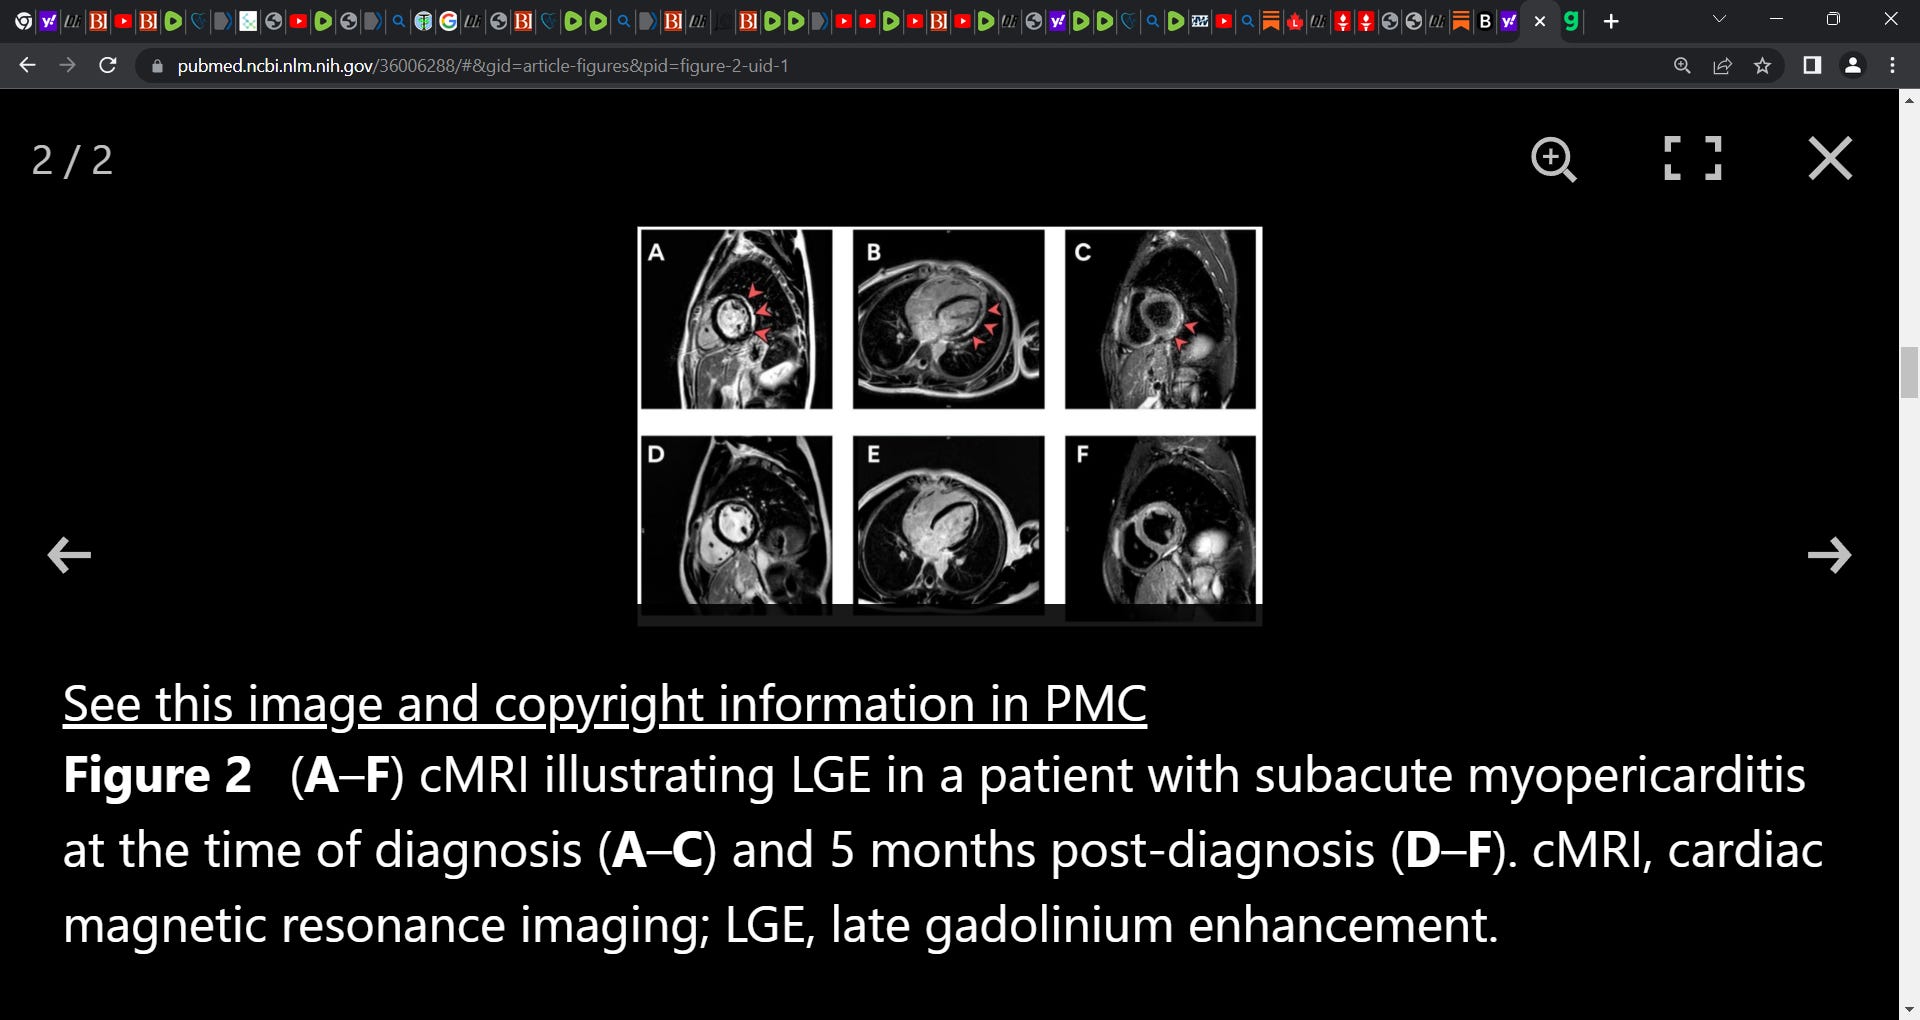Toggle the browser side panel
This screenshot has width=1920, height=1020.
1811,66
